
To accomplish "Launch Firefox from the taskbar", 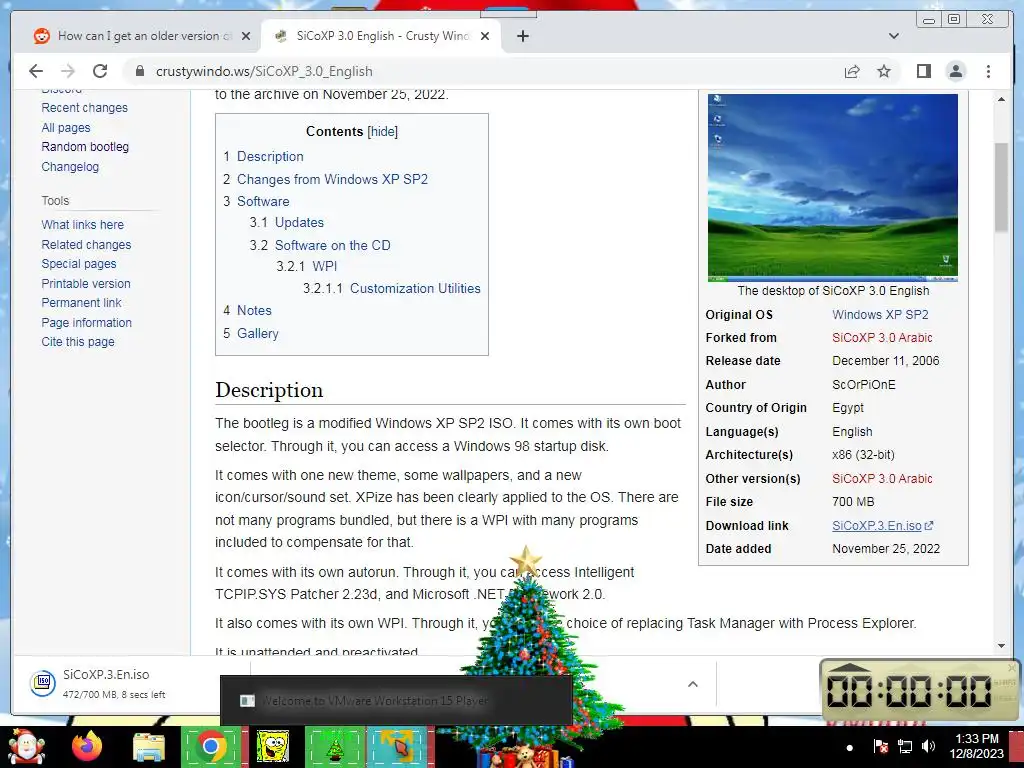I will click(x=87, y=746).
